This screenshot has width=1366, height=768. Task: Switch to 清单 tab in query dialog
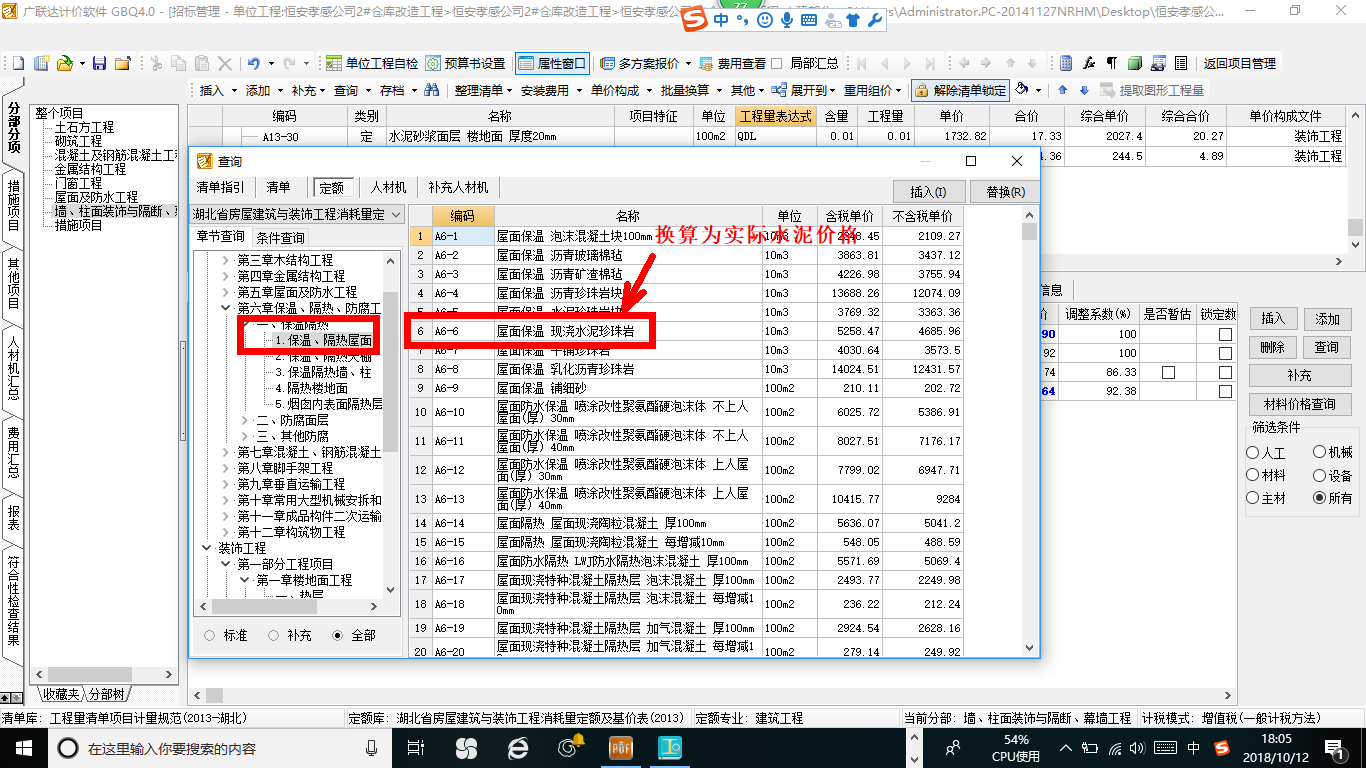(x=279, y=187)
